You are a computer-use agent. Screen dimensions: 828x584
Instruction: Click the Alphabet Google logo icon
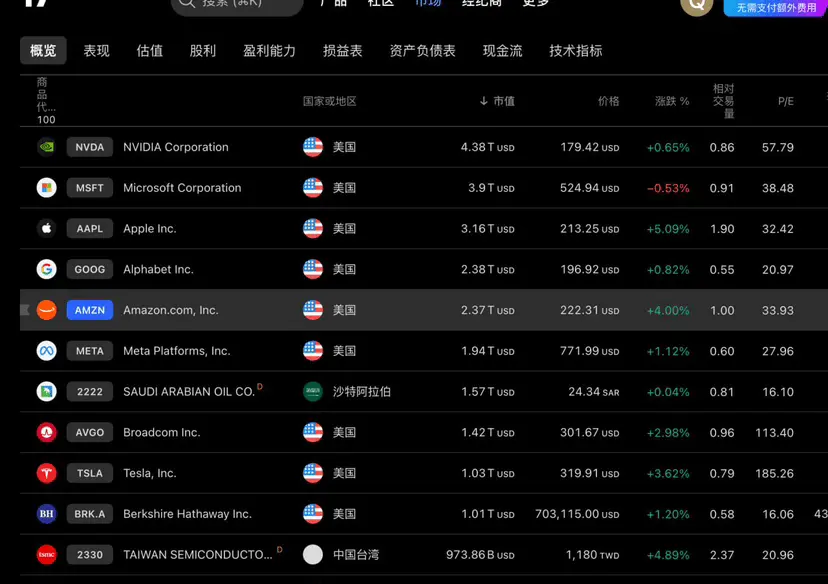pyautogui.click(x=46, y=269)
